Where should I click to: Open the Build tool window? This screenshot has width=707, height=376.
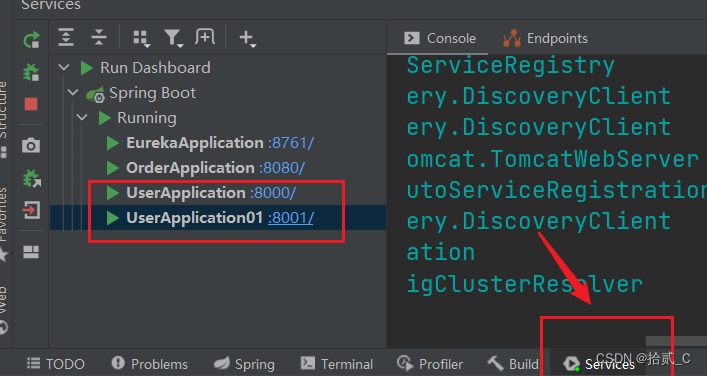click(x=513, y=364)
